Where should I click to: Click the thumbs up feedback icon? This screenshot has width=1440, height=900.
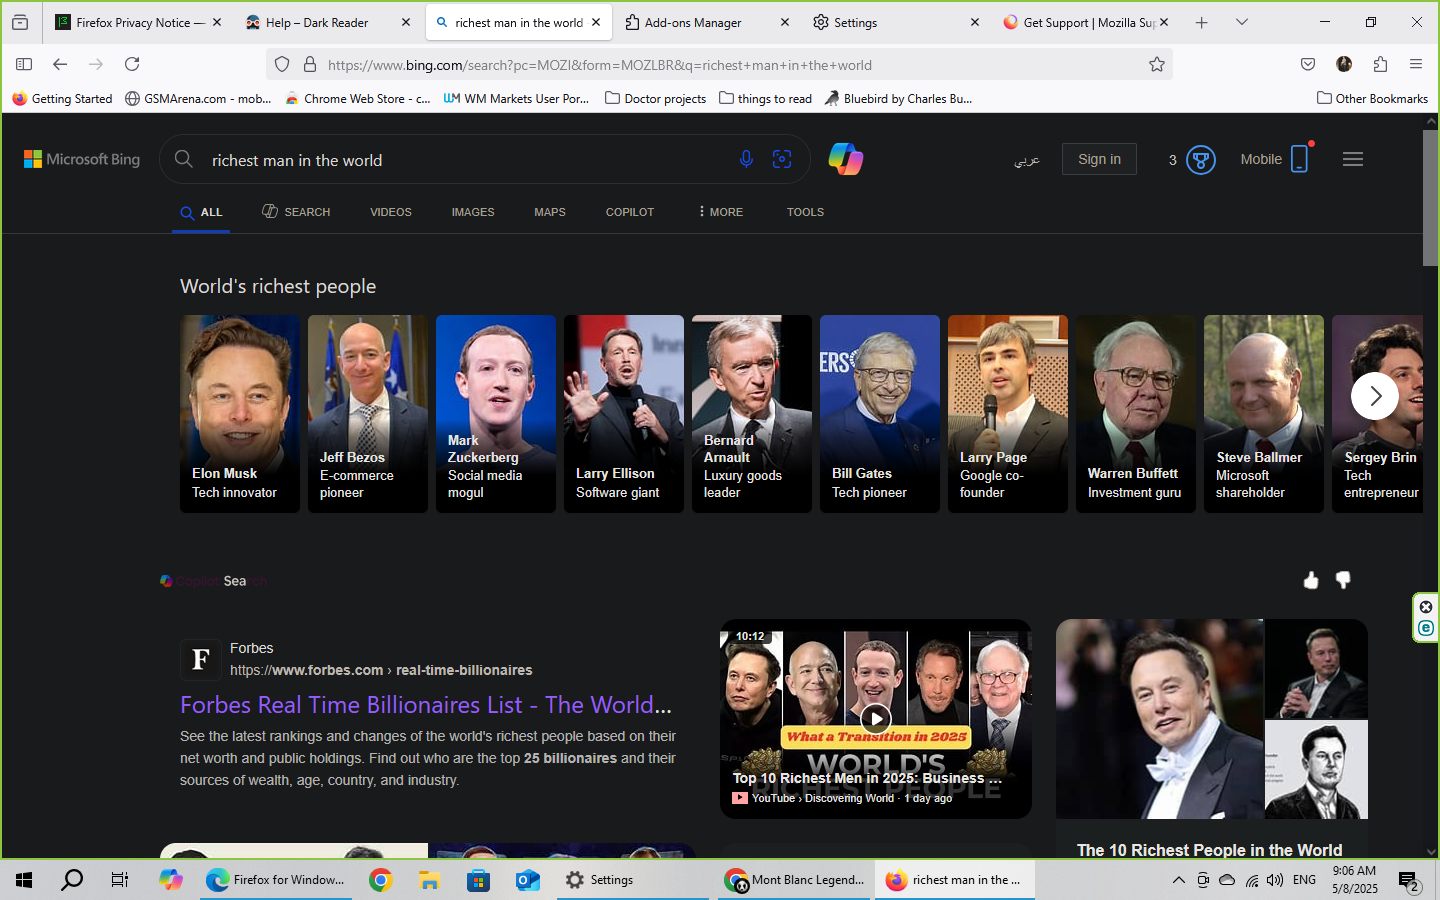(x=1311, y=580)
